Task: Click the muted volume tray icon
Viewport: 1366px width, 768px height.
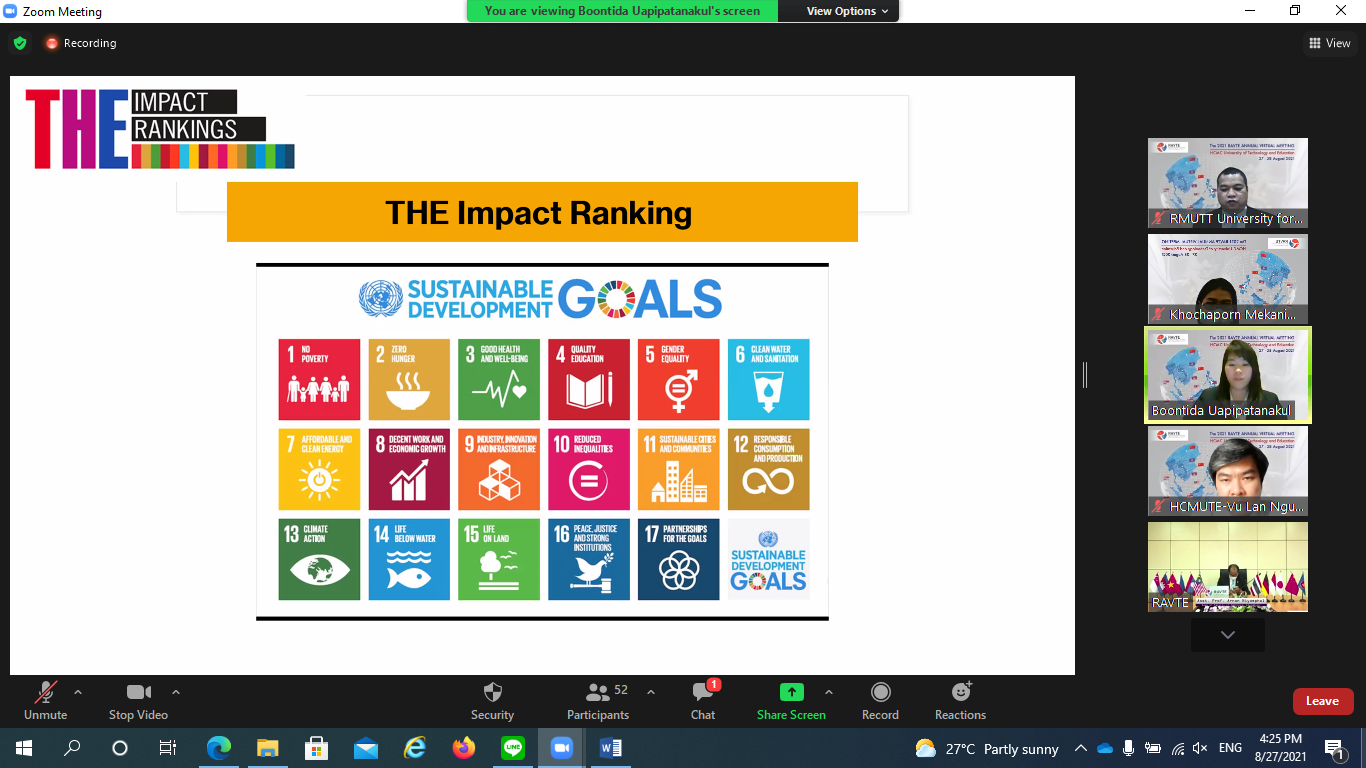Action: tap(1200, 748)
